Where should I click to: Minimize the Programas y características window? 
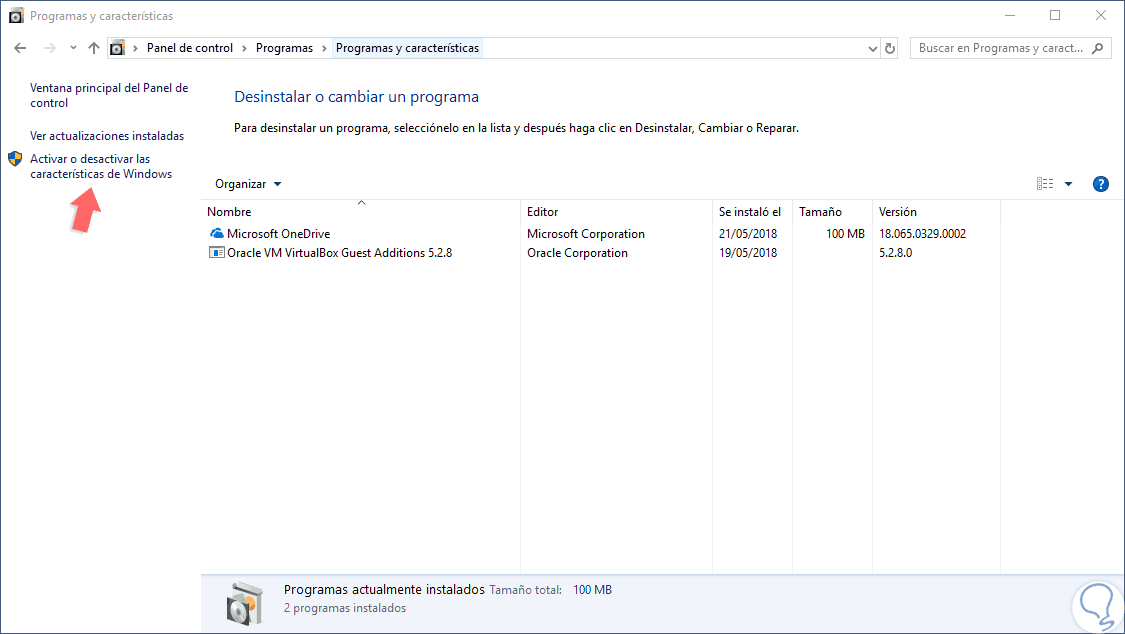click(x=1009, y=15)
